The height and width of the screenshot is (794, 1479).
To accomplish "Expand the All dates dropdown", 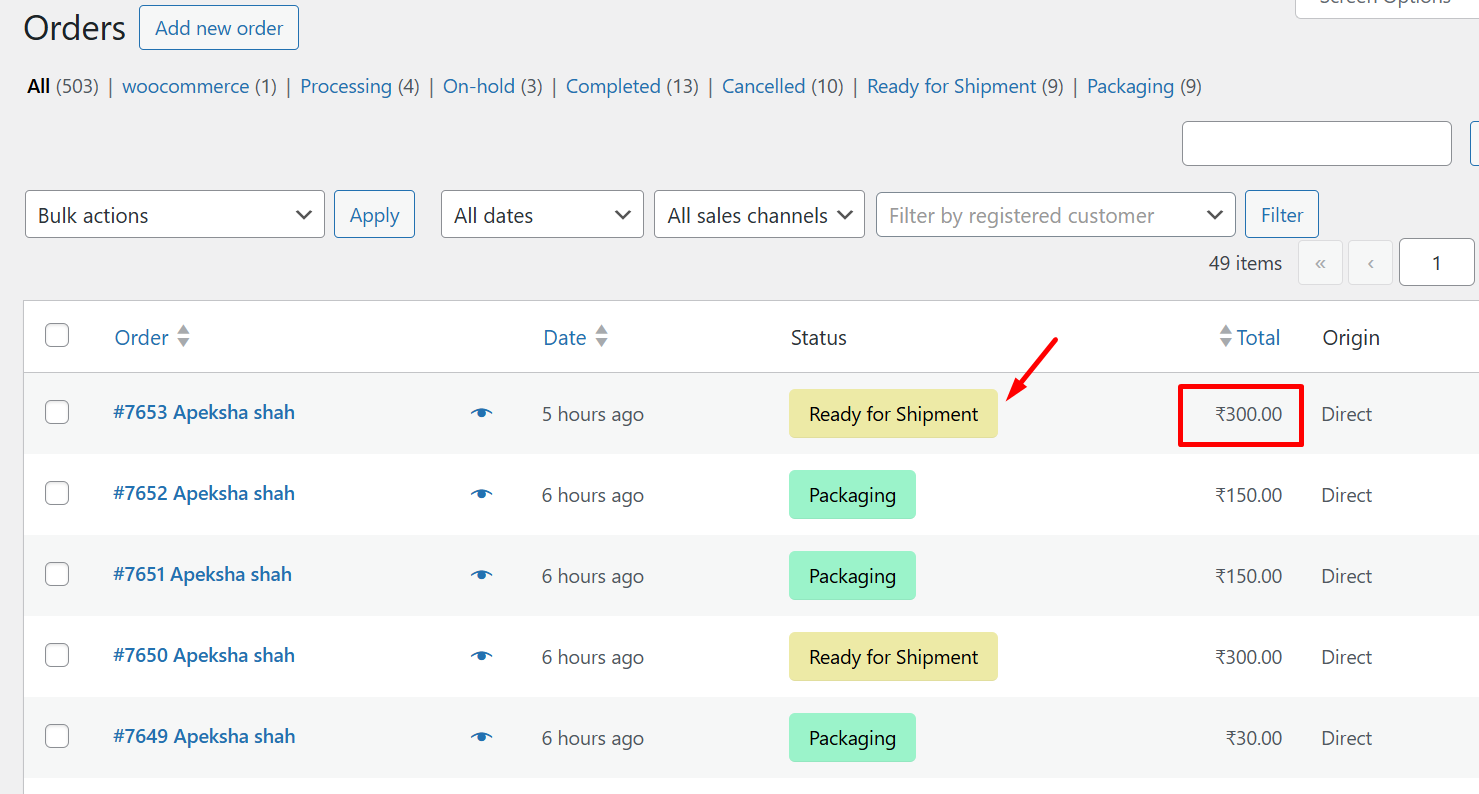I will (541, 215).
